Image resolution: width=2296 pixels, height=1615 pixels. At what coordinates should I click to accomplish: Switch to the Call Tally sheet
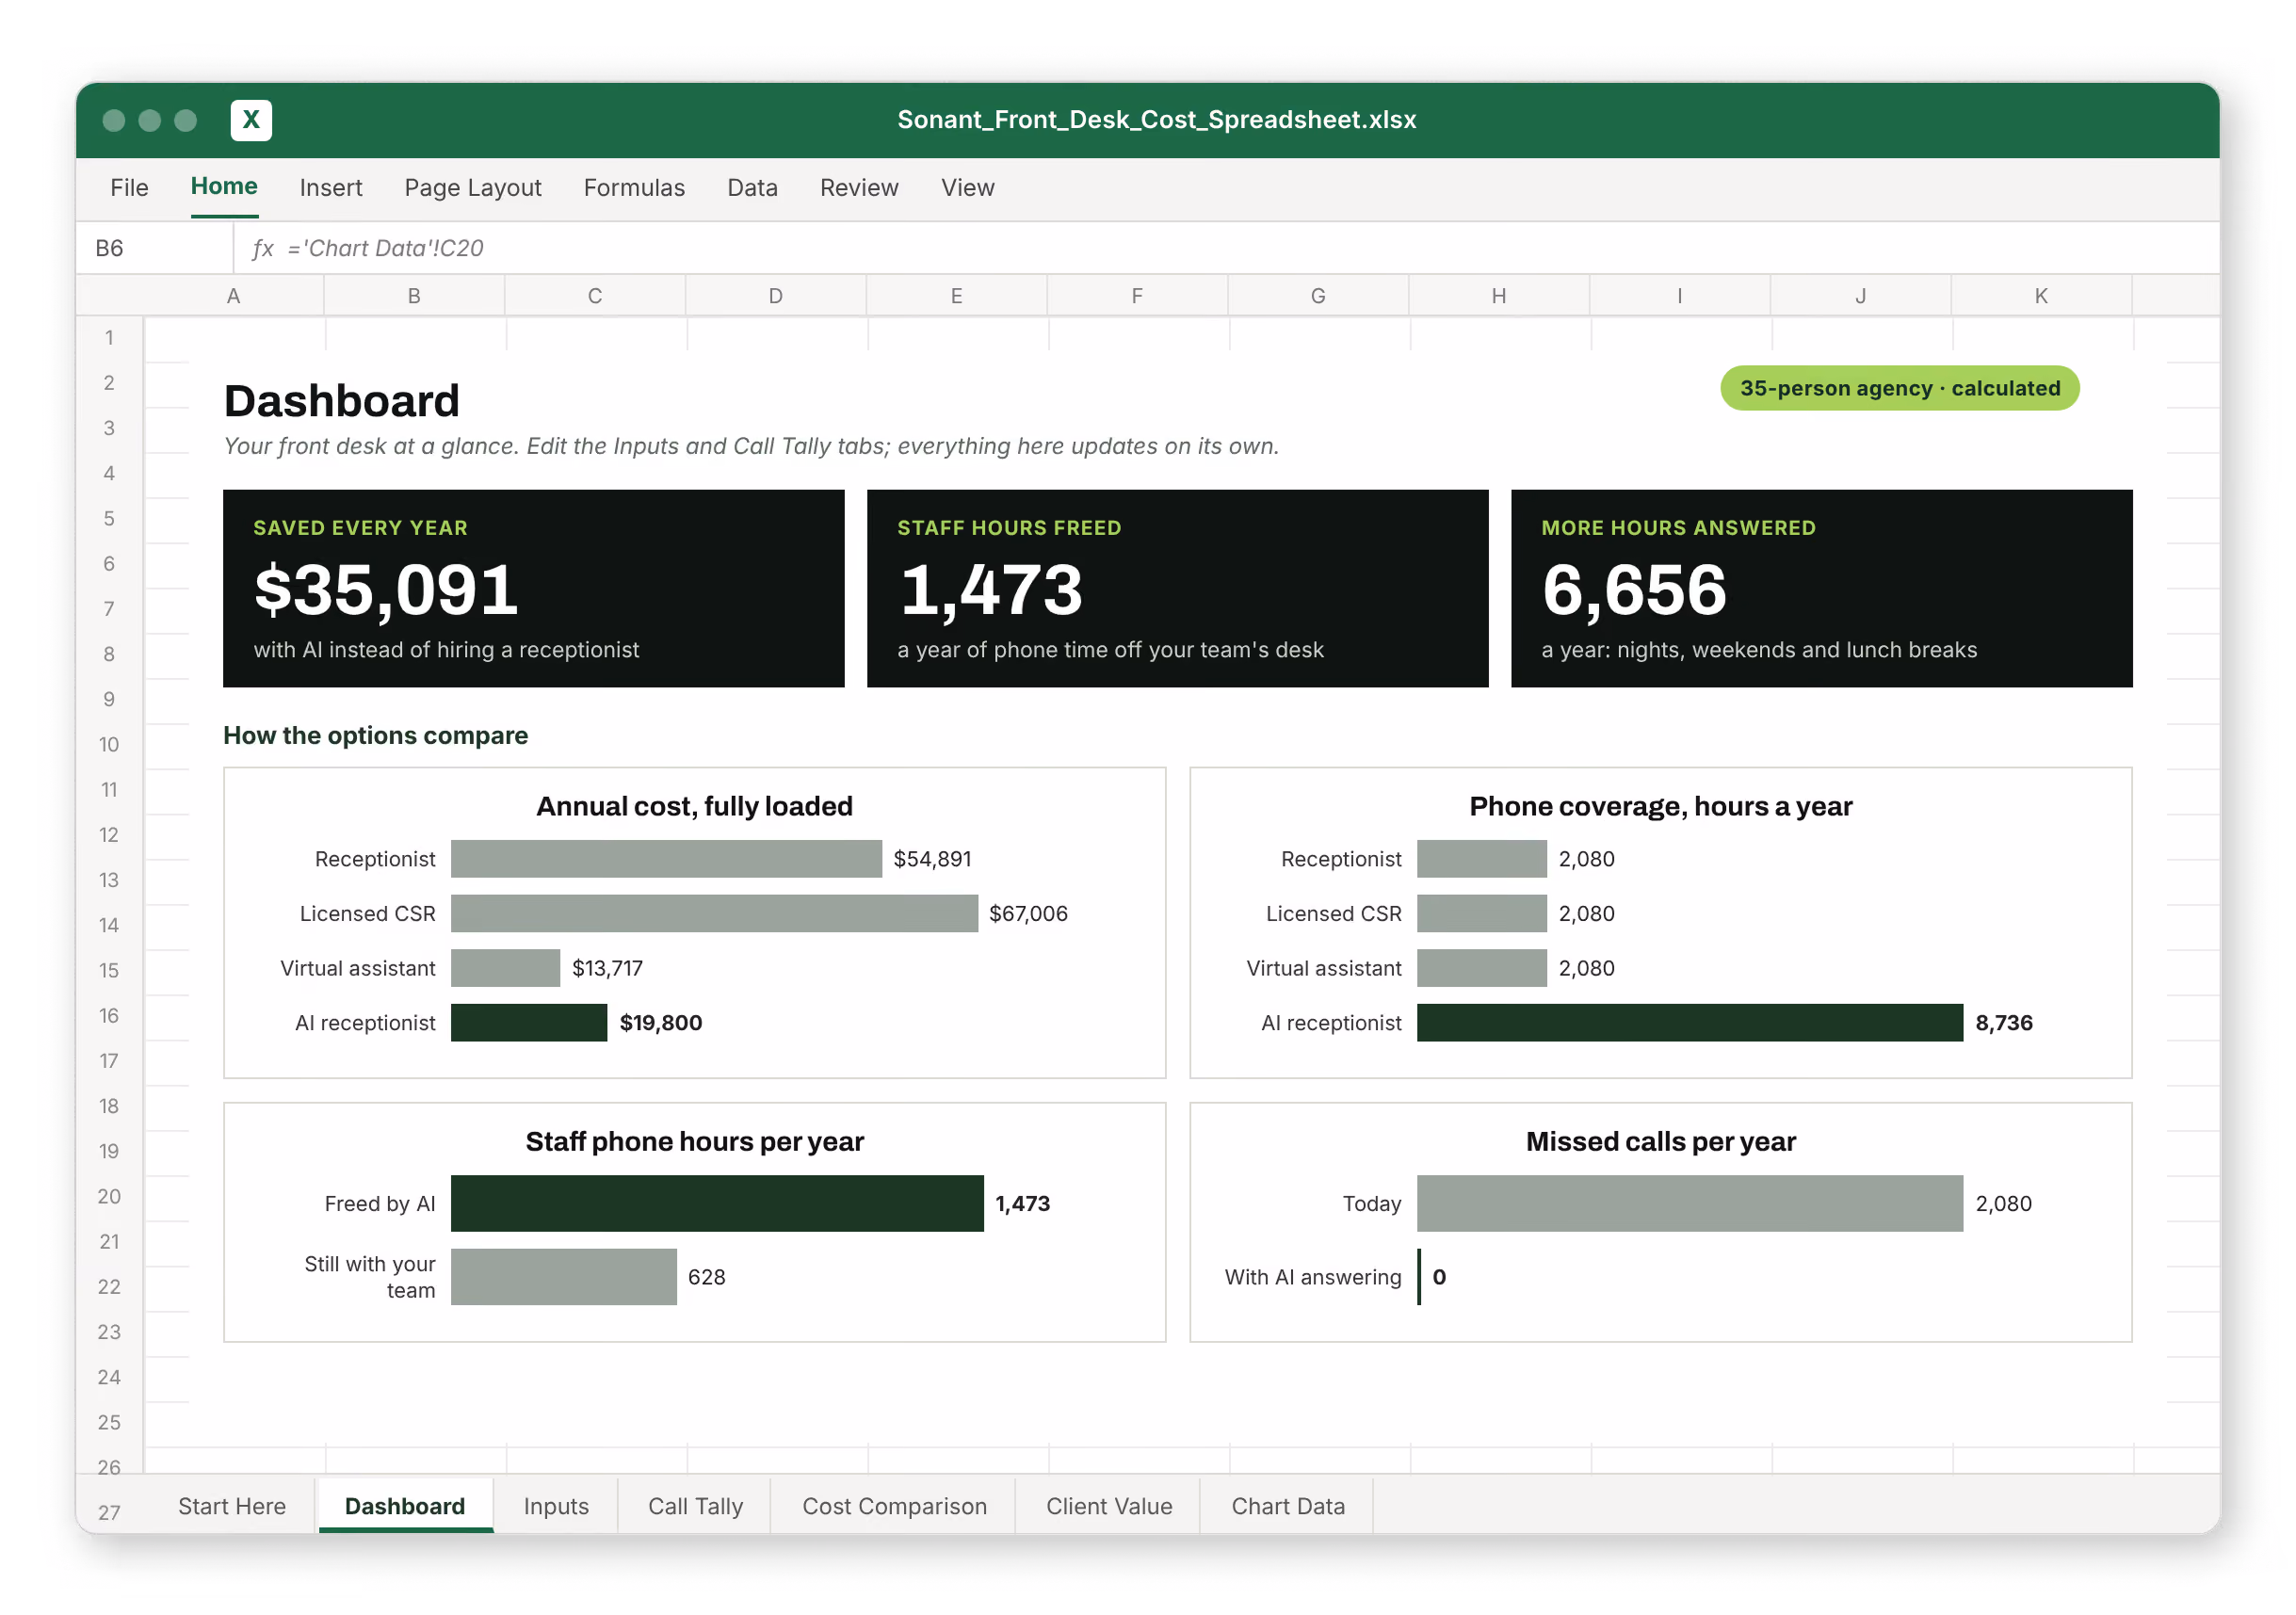coord(695,1506)
